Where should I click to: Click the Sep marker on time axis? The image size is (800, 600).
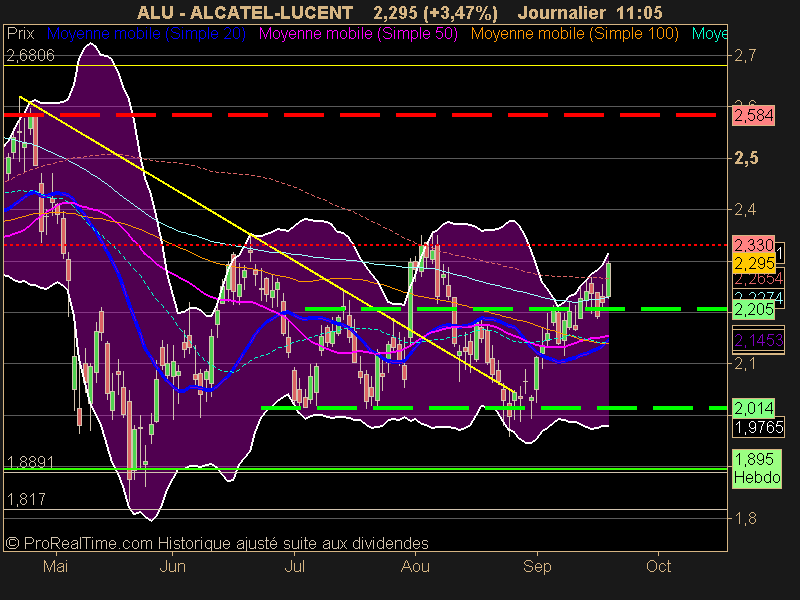point(537,566)
